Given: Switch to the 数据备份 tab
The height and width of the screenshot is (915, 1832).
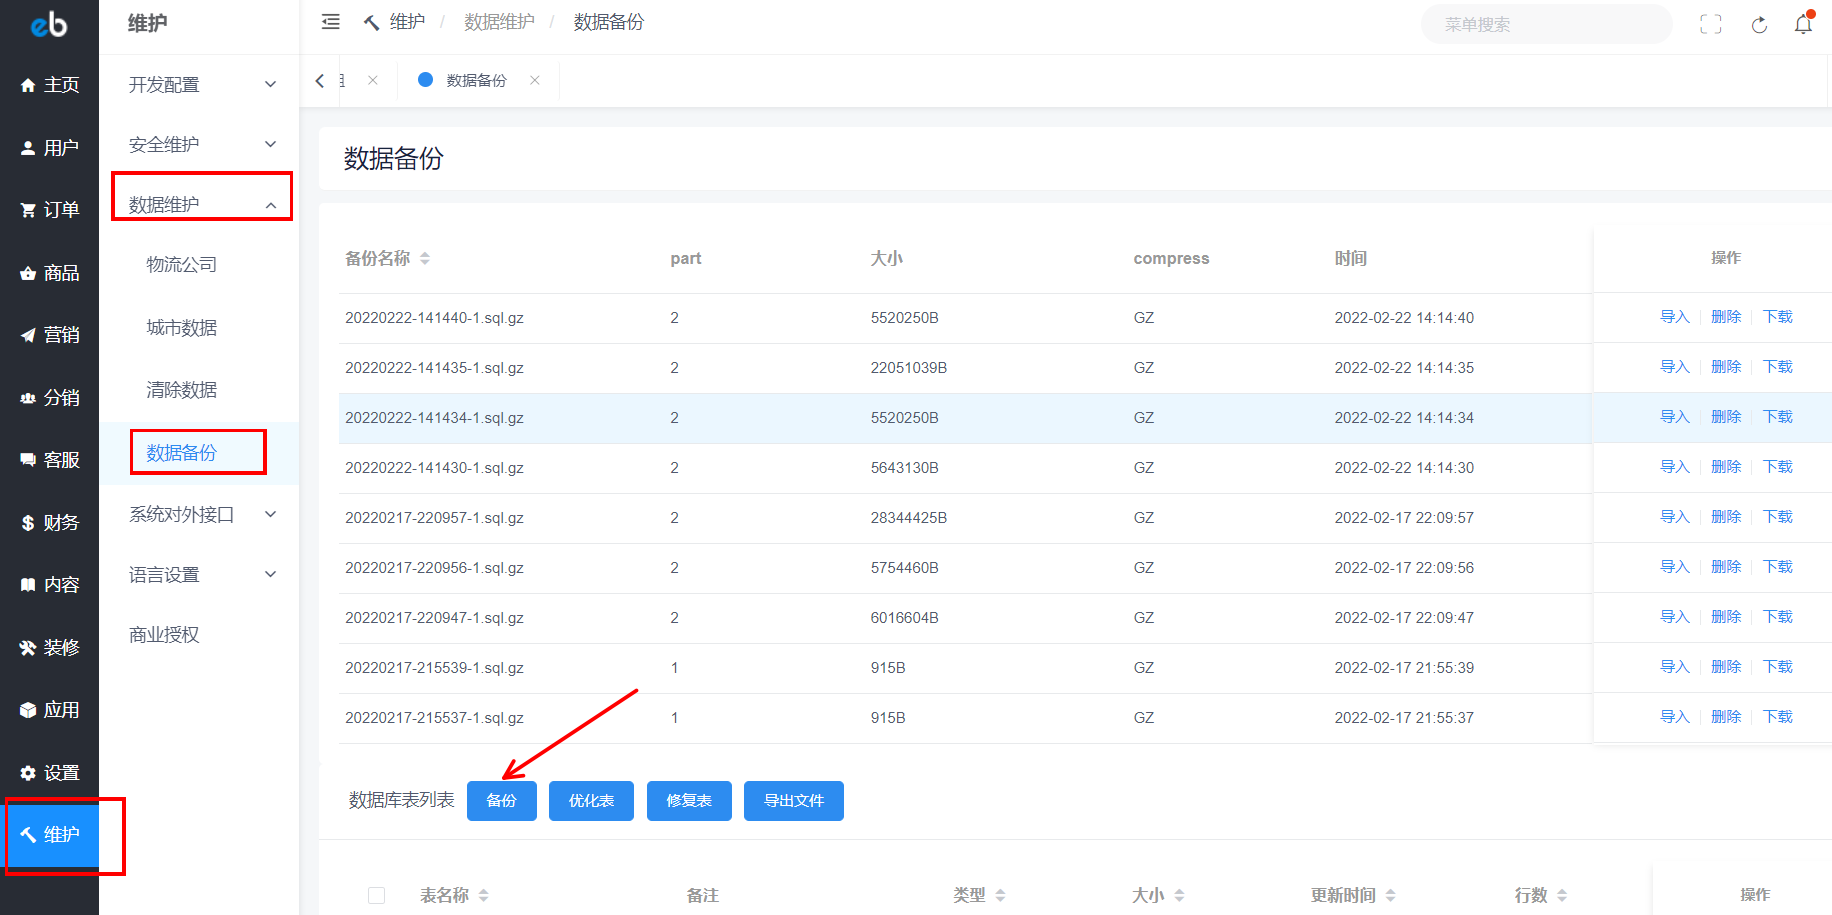Looking at the screenshot, I should [476, 81].
